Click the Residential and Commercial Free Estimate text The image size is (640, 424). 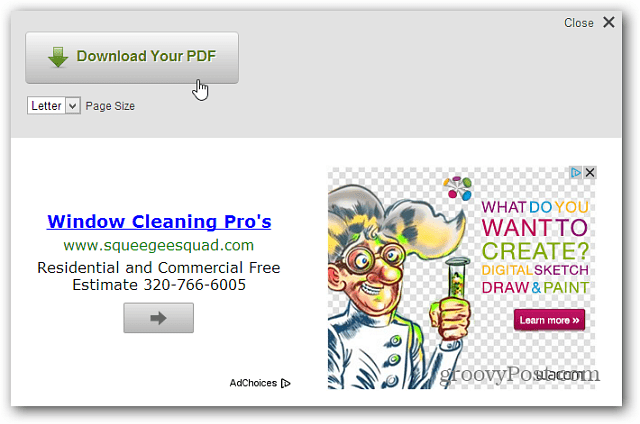click(159, 276)
